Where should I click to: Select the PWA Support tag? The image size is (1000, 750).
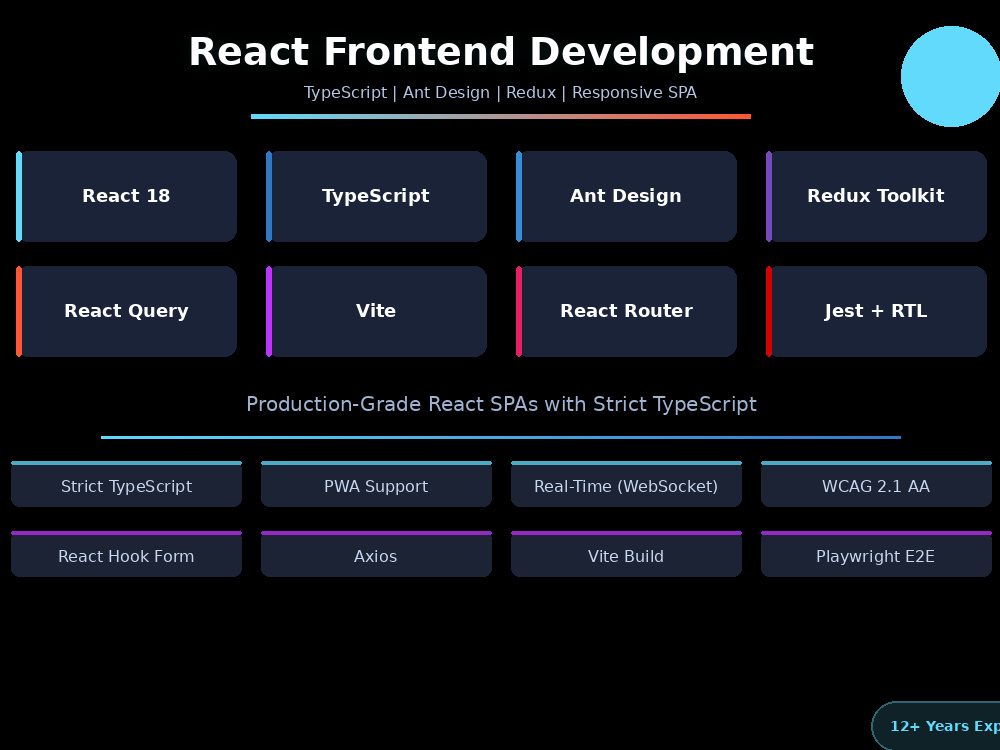(x=376, y=484)
